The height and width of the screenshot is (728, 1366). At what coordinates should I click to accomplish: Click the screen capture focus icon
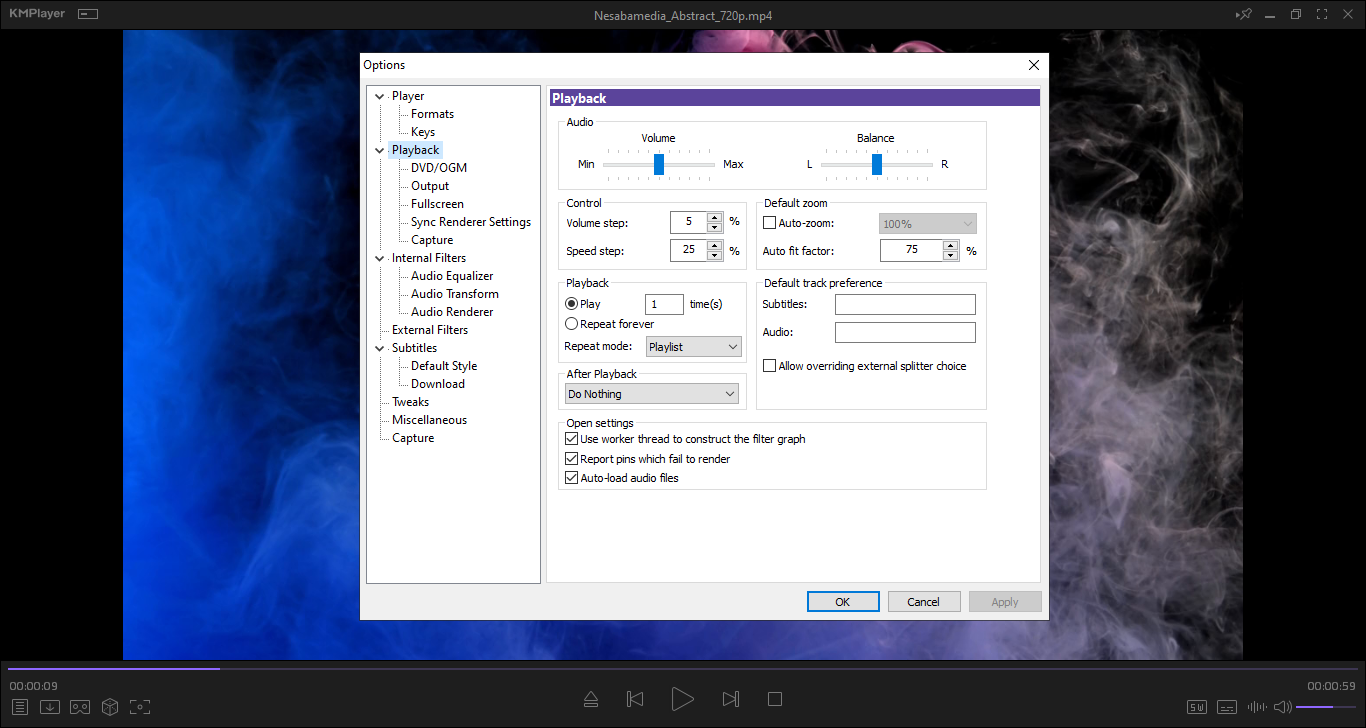pyautogui.click(x=140, y=707)
